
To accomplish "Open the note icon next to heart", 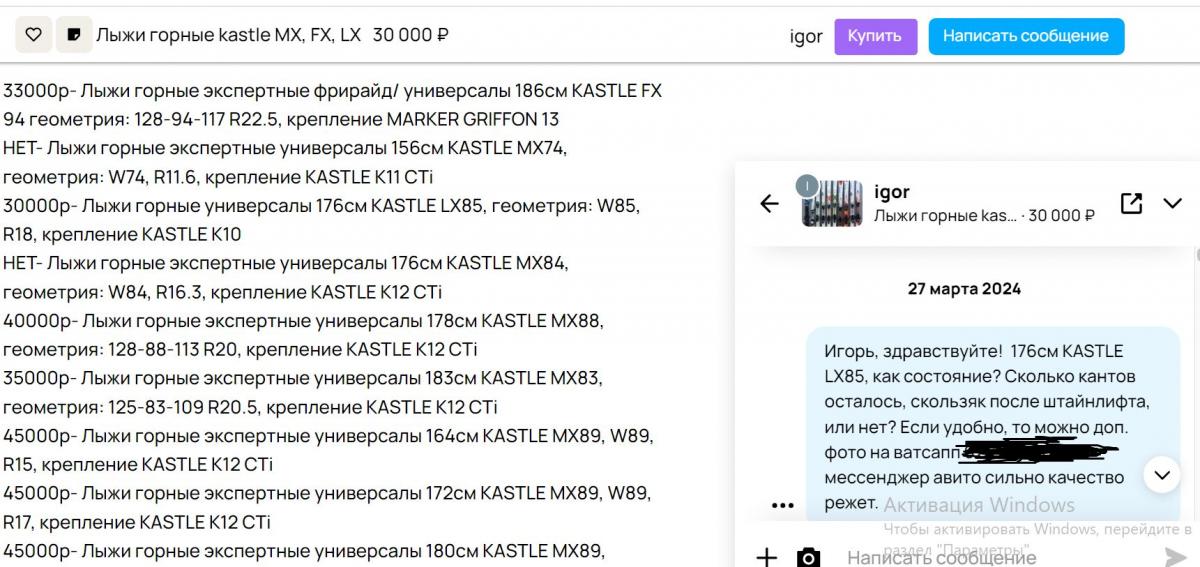I will coord(74,35).
